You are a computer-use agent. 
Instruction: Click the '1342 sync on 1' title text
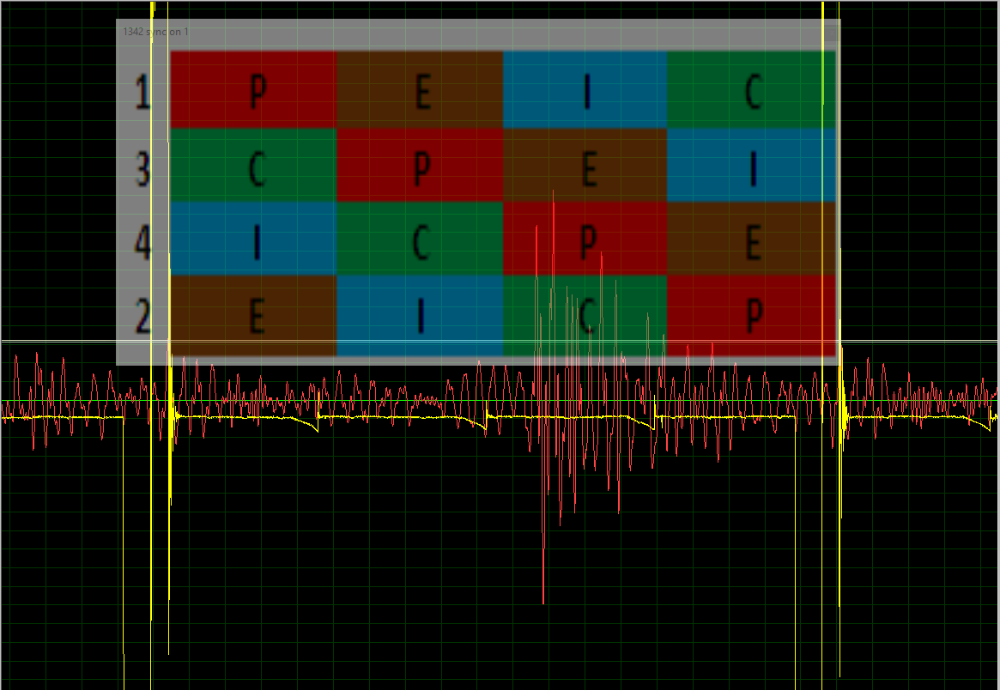click(x=155, y=32)
